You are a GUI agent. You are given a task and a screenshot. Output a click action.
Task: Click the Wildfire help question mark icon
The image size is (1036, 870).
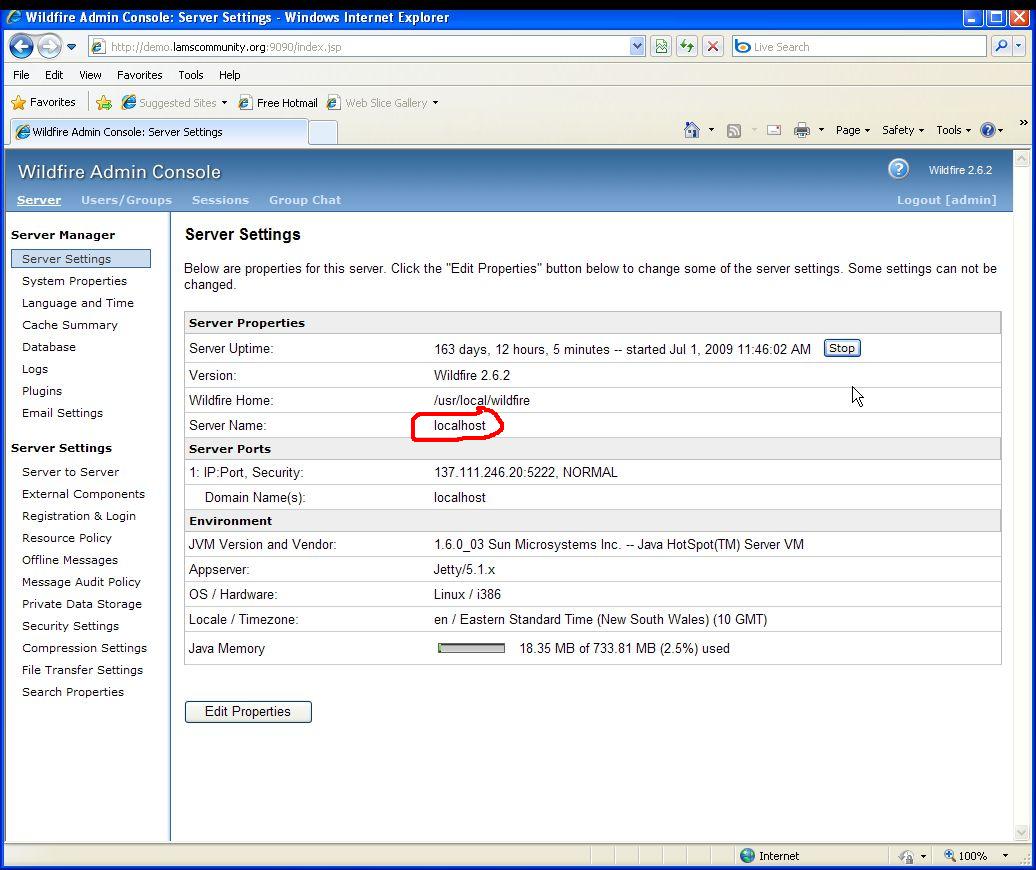(x=898, y=169)
